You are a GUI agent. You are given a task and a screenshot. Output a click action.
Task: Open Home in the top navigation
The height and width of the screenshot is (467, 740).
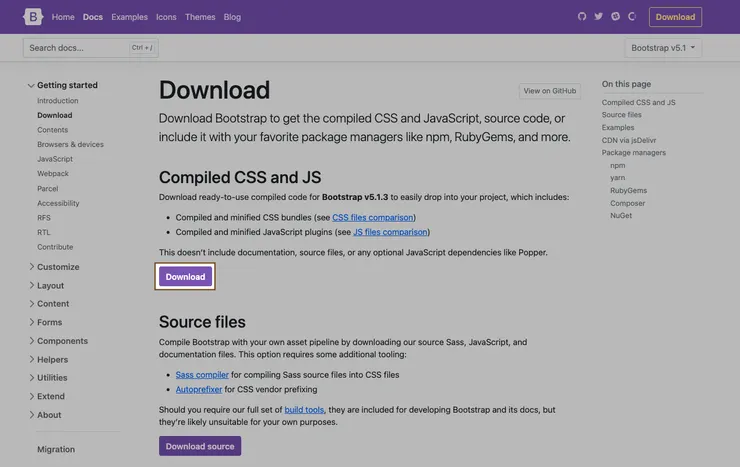point(63,17)
